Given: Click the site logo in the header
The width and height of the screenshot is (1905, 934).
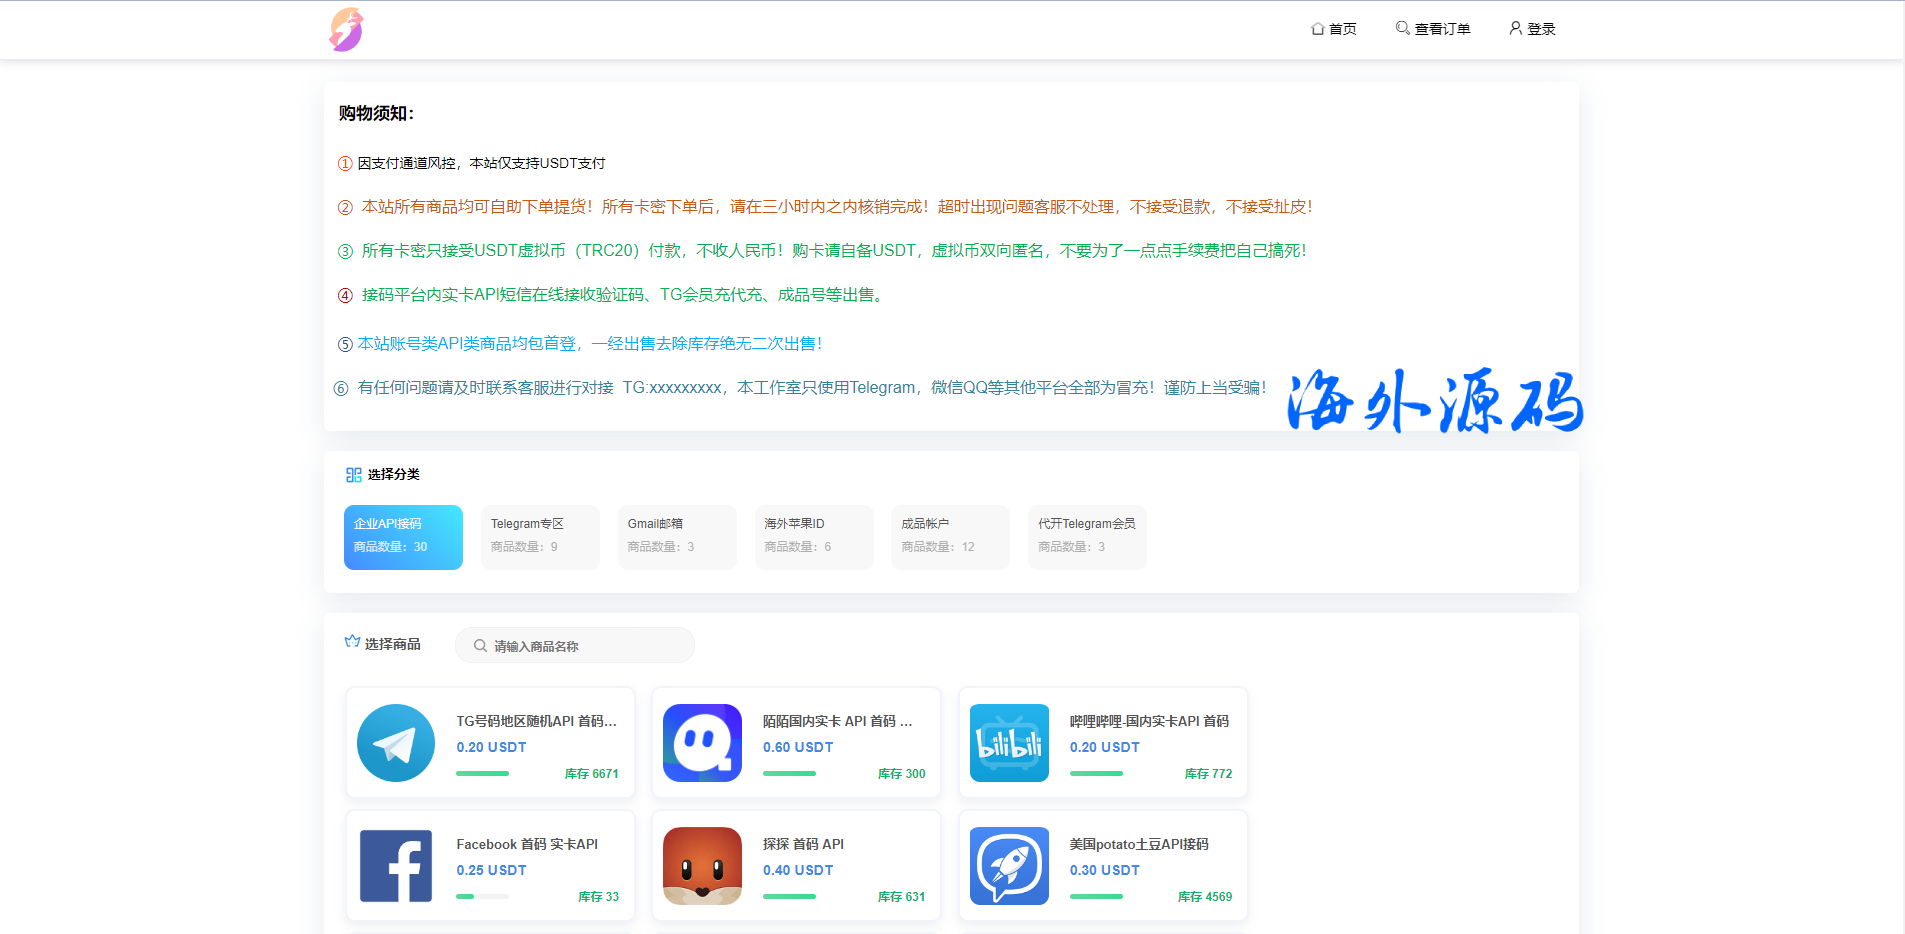Looking at the screenshot, I should pos(346,30).
